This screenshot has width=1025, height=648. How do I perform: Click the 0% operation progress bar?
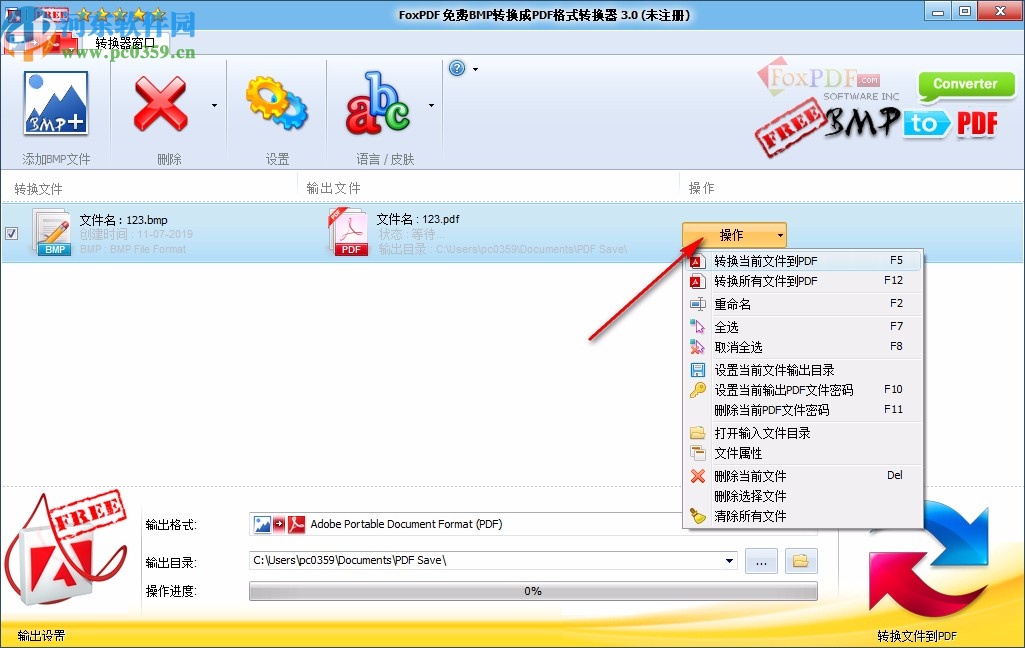531,591
